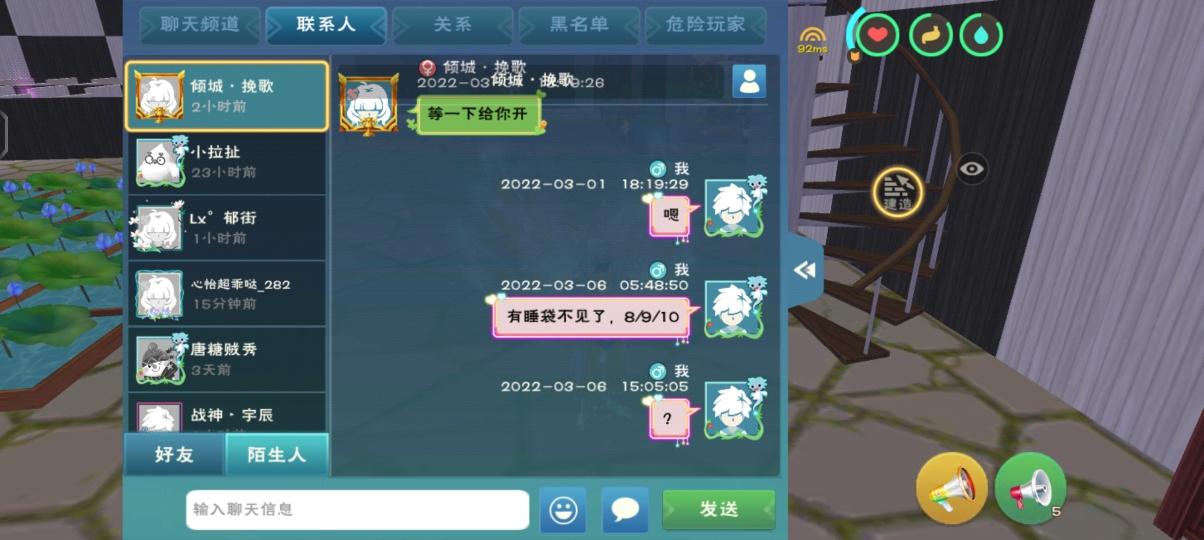
Task: Switch to the 危险玩家 tab
Action: [705, 25]
